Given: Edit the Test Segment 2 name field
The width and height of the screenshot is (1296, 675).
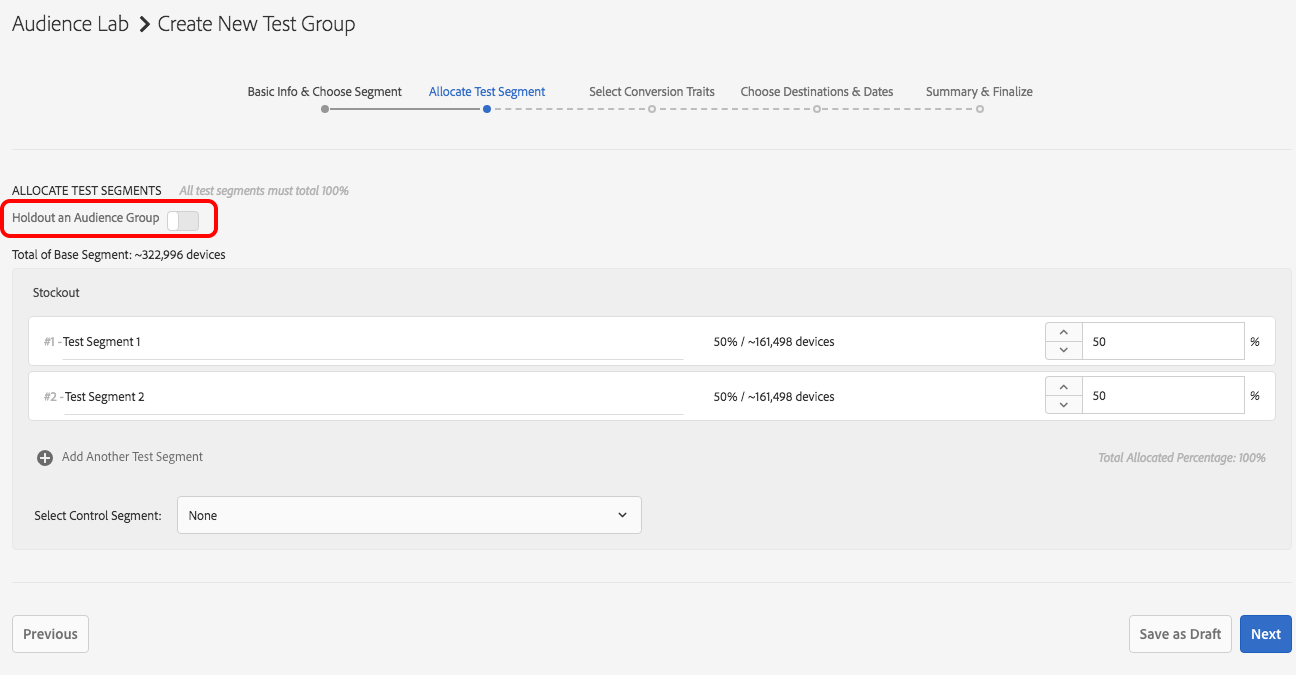Looking at the screenshot, I should point(372,397).
